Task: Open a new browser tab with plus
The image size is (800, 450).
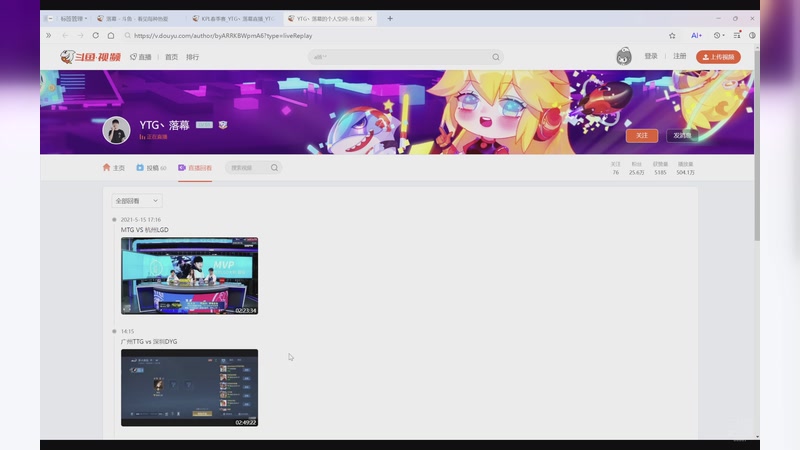Action: point(390,18)
